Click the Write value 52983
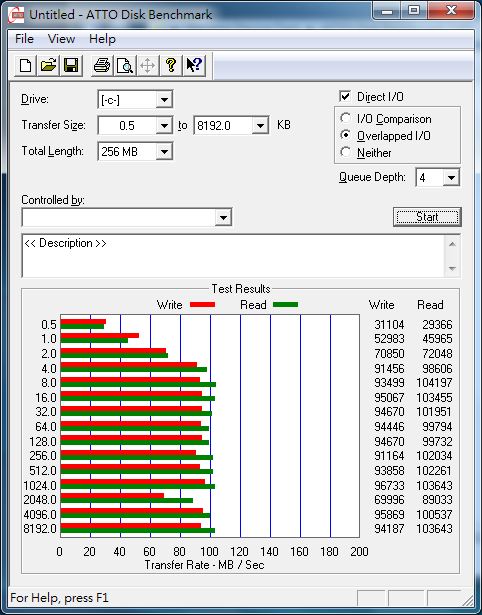482x615 pixels. (389, 338)
